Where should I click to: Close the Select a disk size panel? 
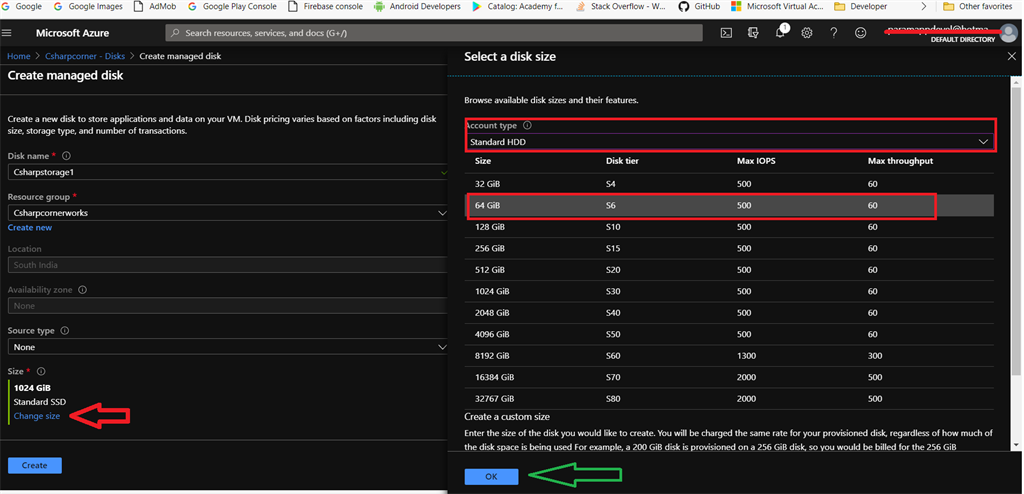(1012, 57)
